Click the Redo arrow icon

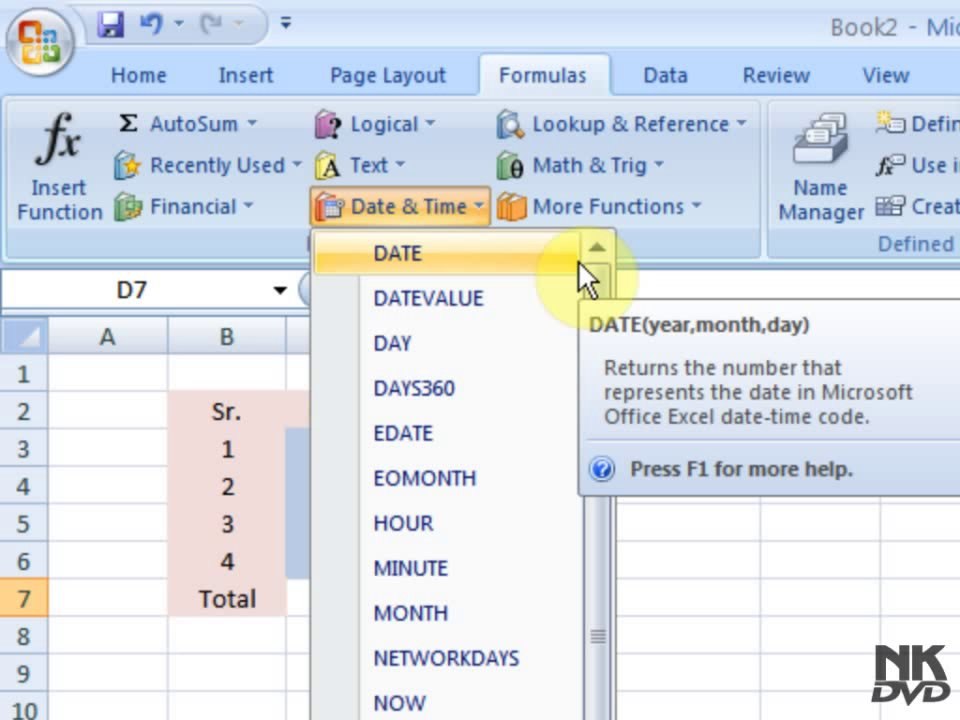click(211, 24)
